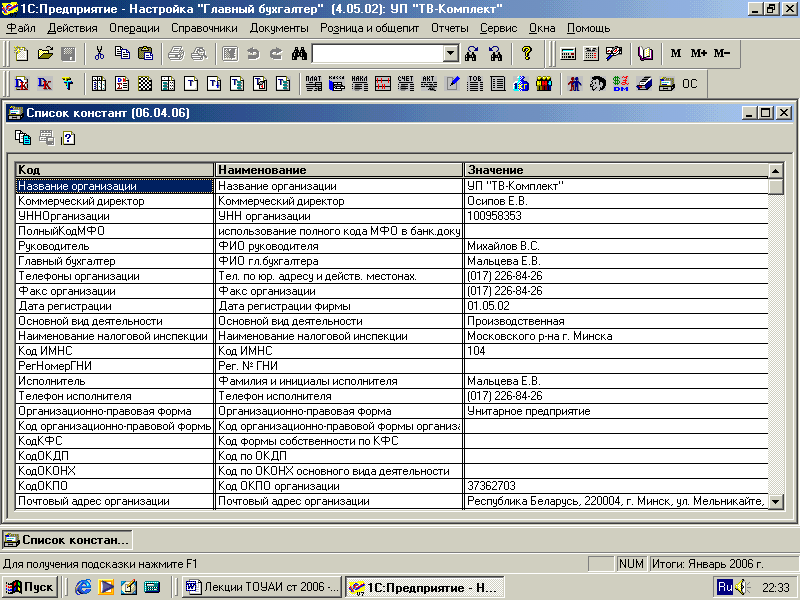Click the ПЛАТ payment order icon
800x600 pixels.
(x=313, y=84)
